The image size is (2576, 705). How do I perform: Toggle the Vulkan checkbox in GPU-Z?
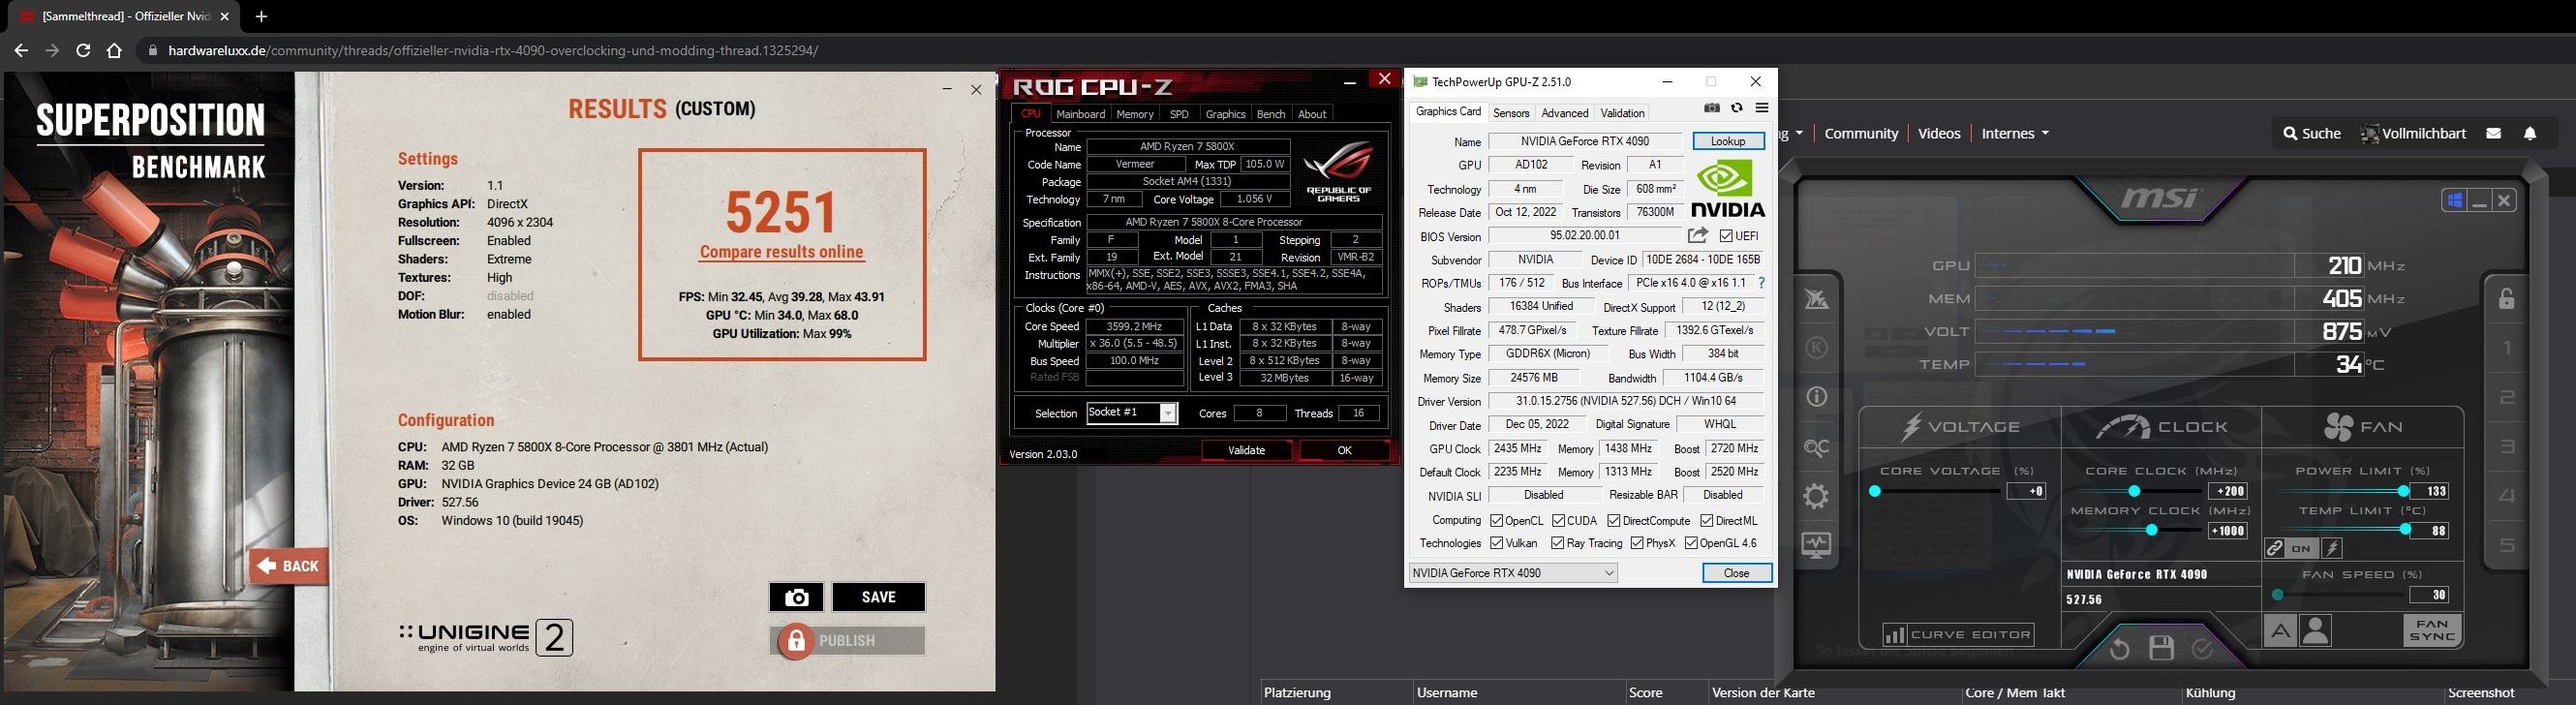pyautogui.click(x=1497, y=543)
